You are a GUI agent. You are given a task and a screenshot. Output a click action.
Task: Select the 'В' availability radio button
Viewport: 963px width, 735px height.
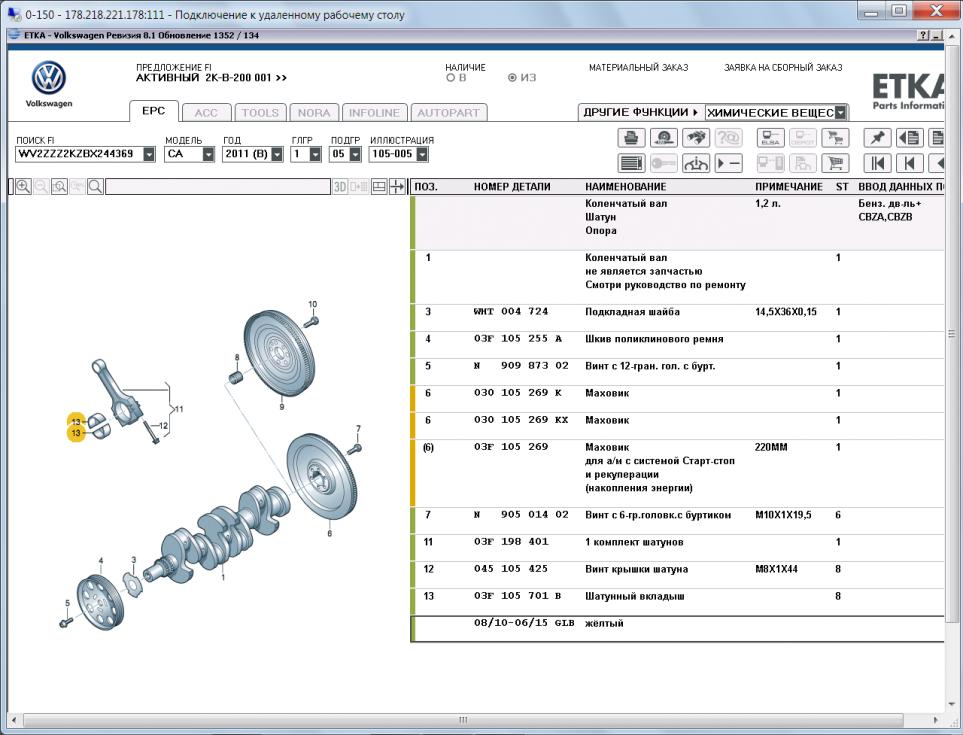(450, 78)
